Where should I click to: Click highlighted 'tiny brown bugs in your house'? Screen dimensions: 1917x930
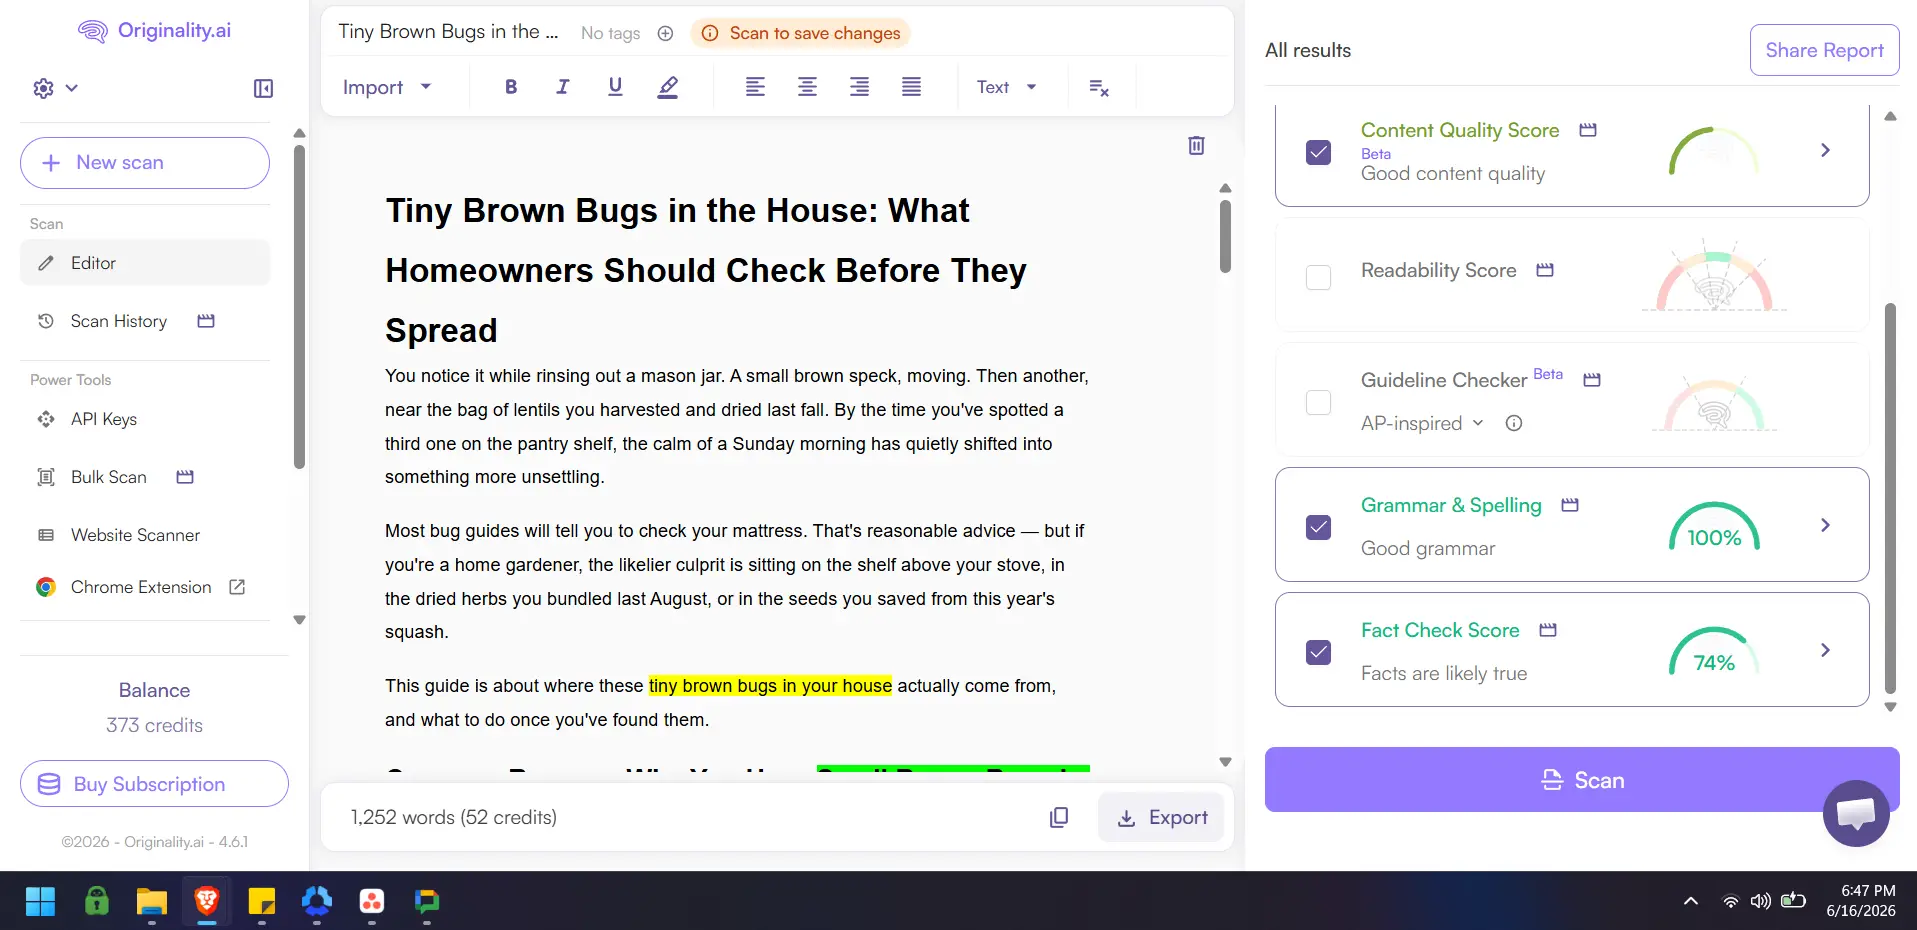point(770,686)
